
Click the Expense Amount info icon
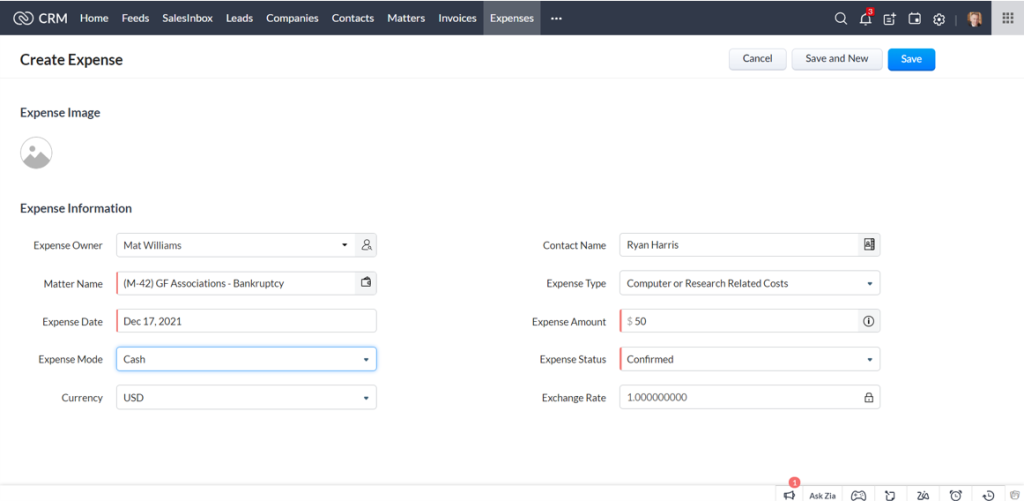click(x=868, y=322)
